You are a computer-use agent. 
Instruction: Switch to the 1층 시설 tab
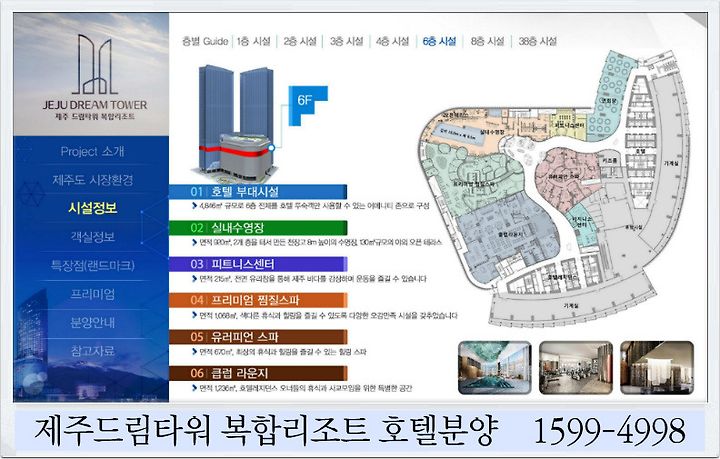(x=253, y=41)
